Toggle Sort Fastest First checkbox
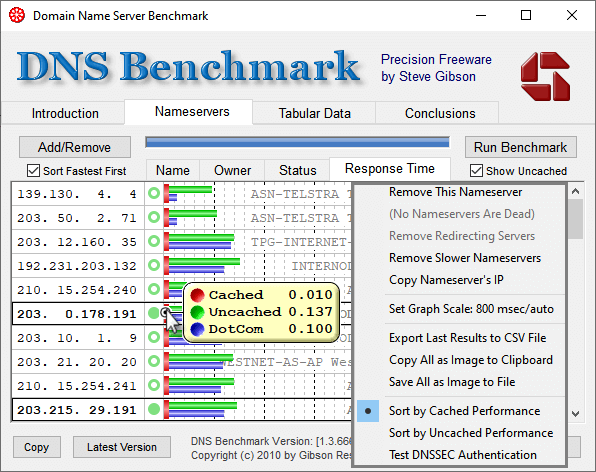This screenshot has width=596, height=472. point(33,171)
